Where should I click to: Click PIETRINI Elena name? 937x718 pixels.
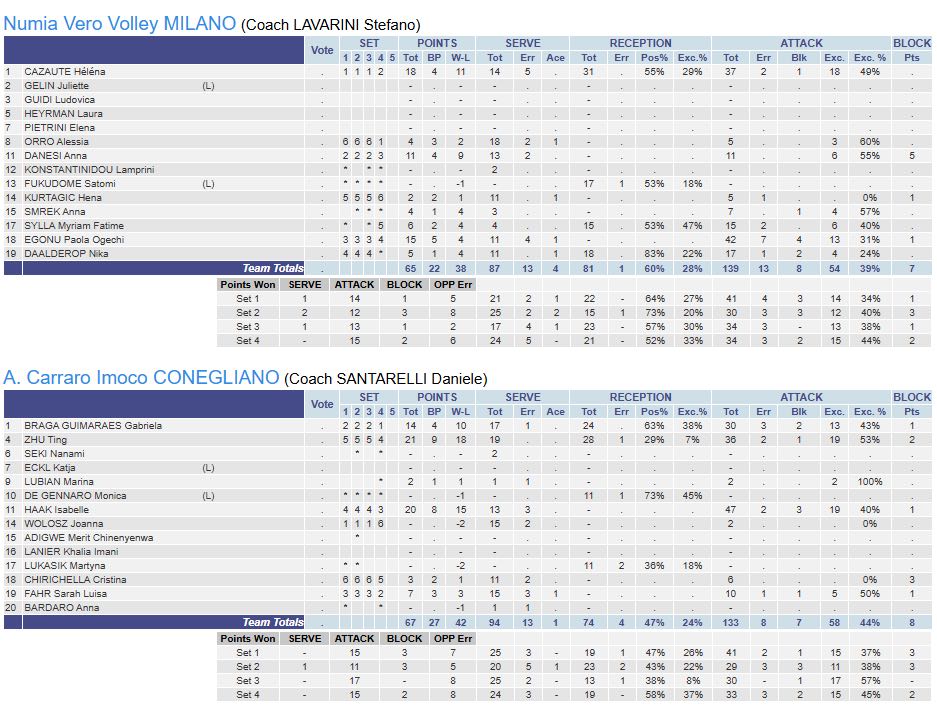click(x=59, y=128)
